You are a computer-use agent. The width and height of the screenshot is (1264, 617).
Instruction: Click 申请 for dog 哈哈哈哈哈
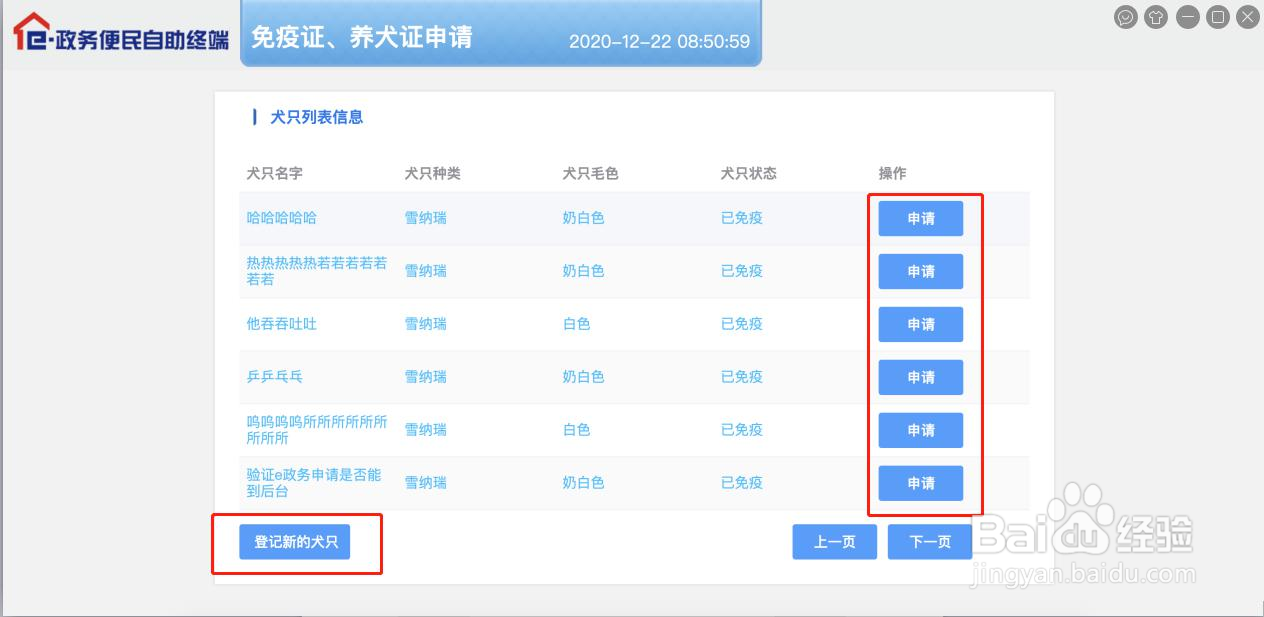[x=921, y=218]
